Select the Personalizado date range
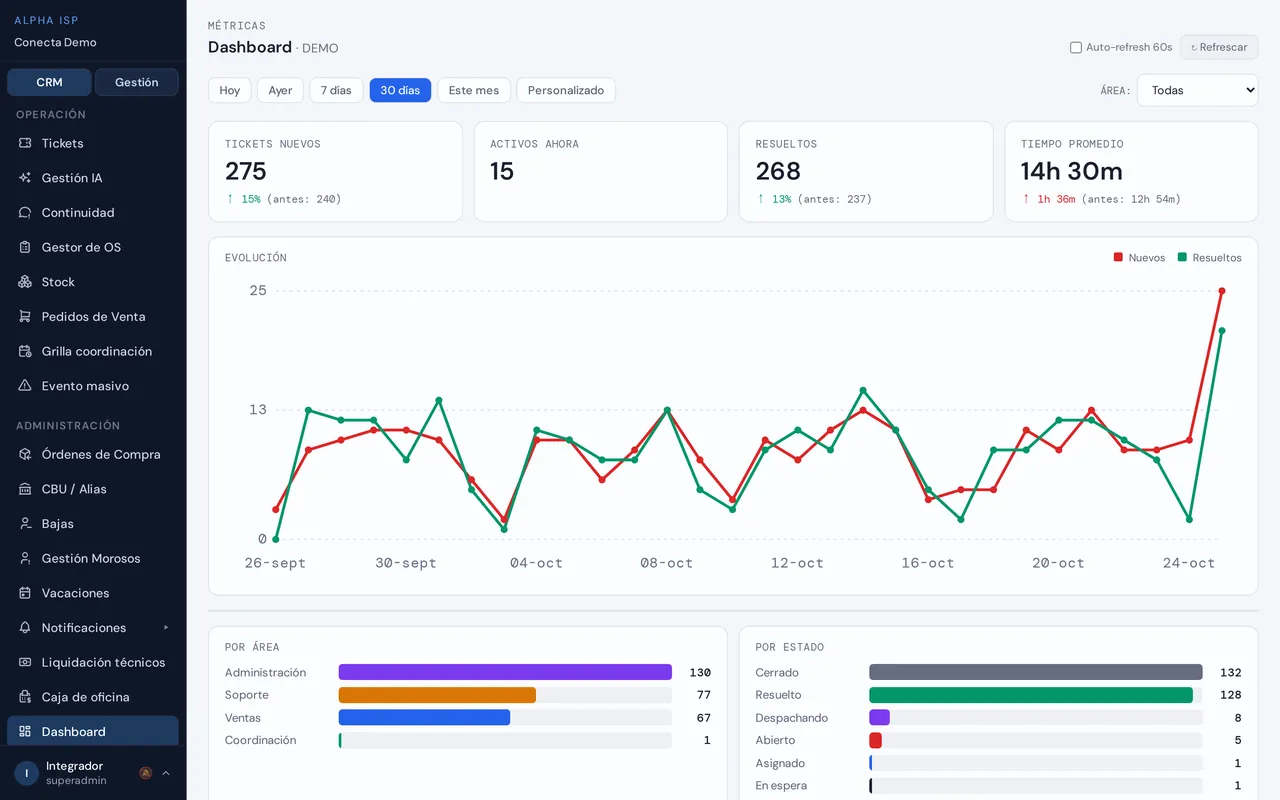Image resolution: width=1280 pixels, height=800 pixels. tap(566, 90)
